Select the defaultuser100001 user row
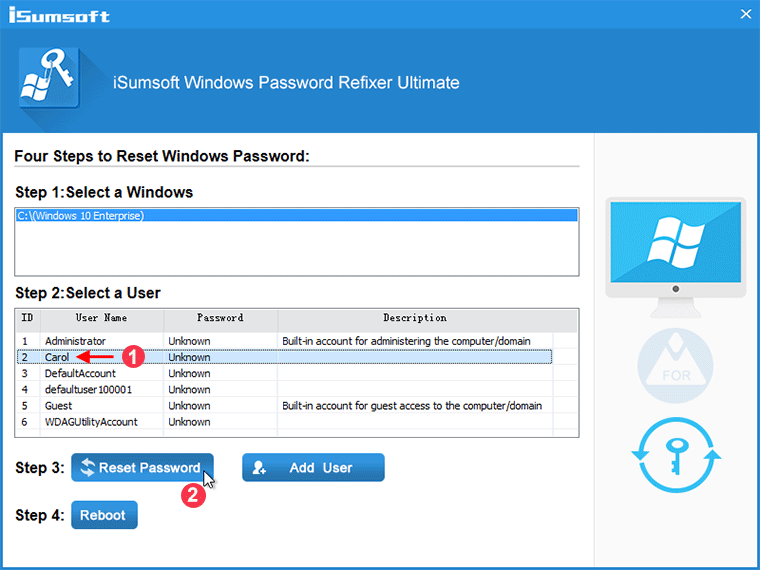 click(x=285, y=390)
